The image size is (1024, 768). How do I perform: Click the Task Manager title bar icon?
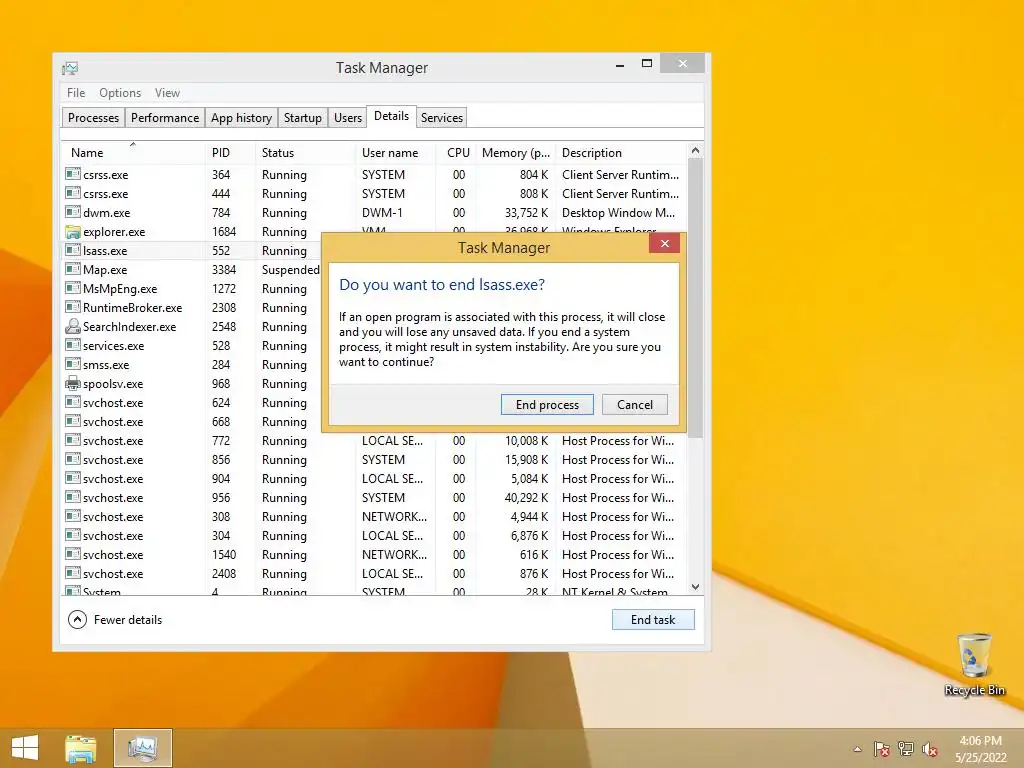click(x=70, y=68)
